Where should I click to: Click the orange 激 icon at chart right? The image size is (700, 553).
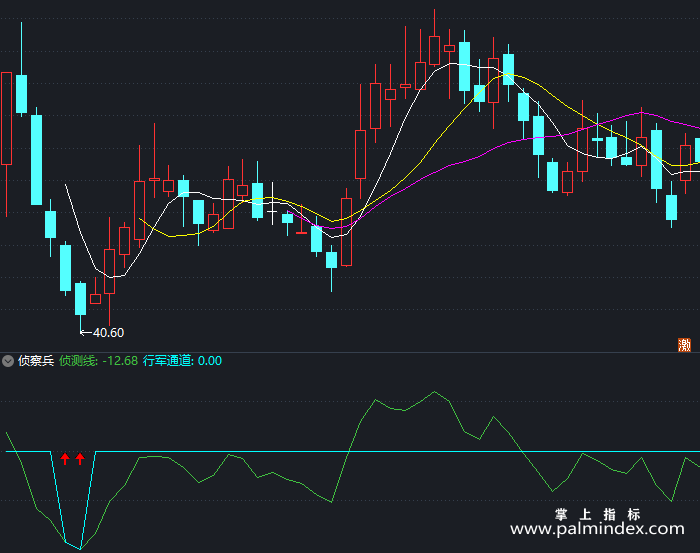pyautogui.click(x=684, y=345)
